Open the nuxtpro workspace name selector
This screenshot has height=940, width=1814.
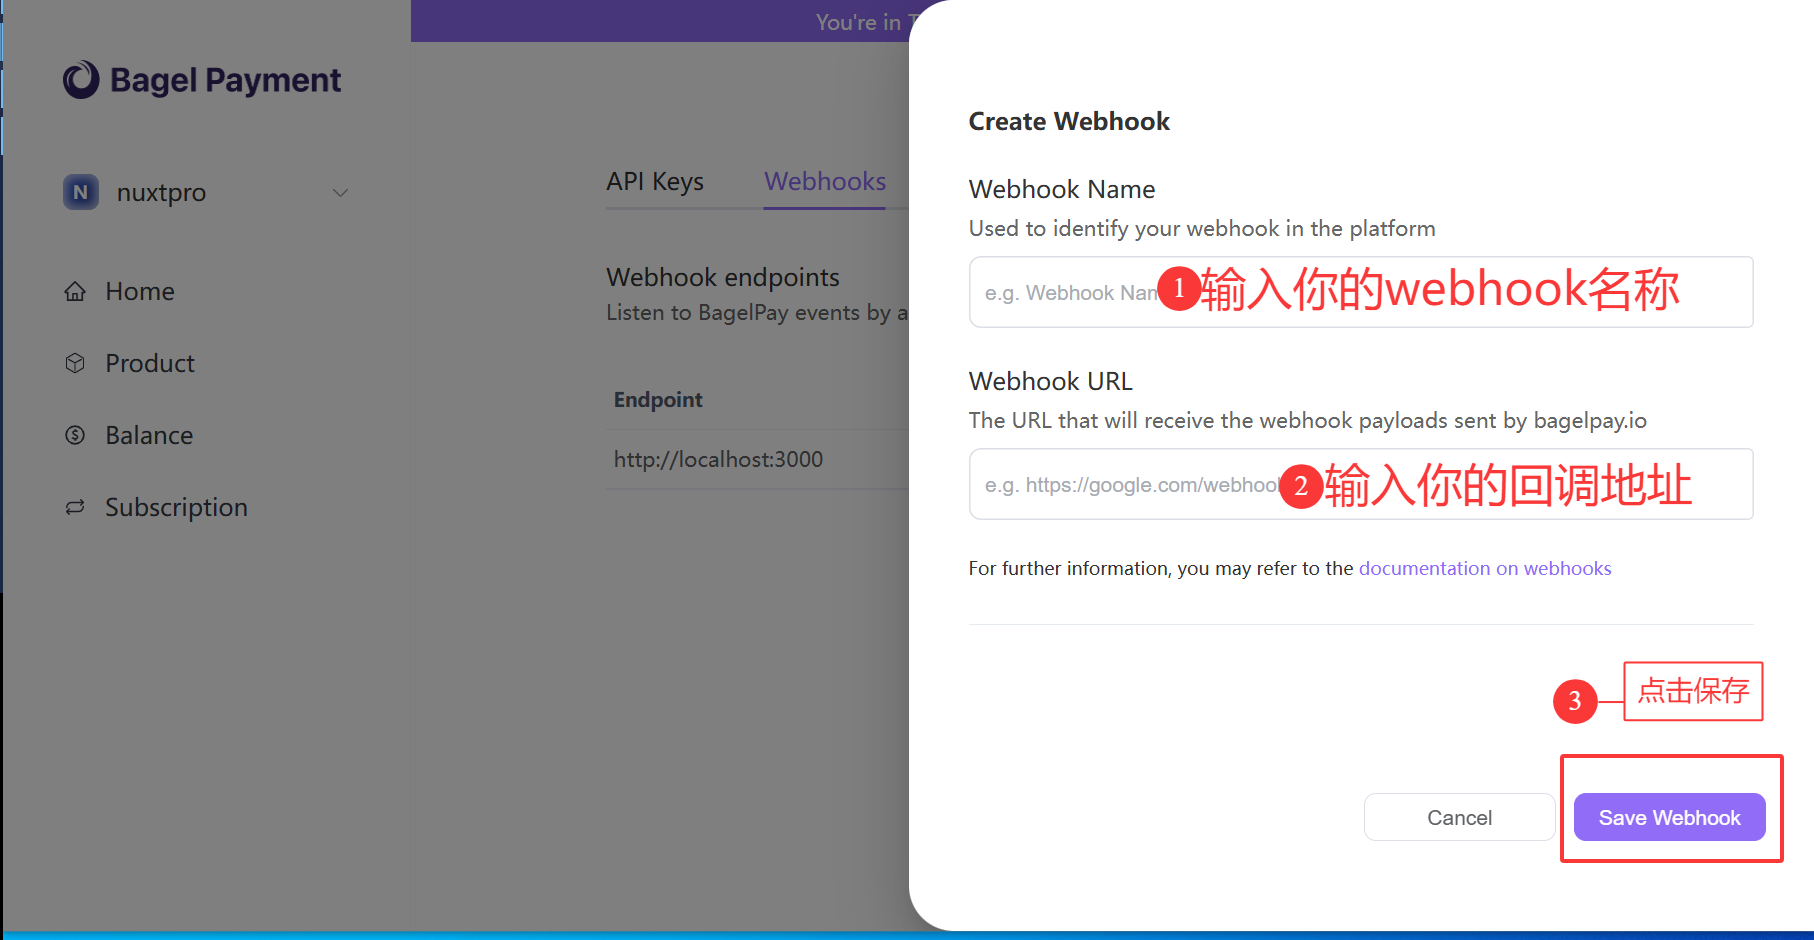click(x=161, y=192)
